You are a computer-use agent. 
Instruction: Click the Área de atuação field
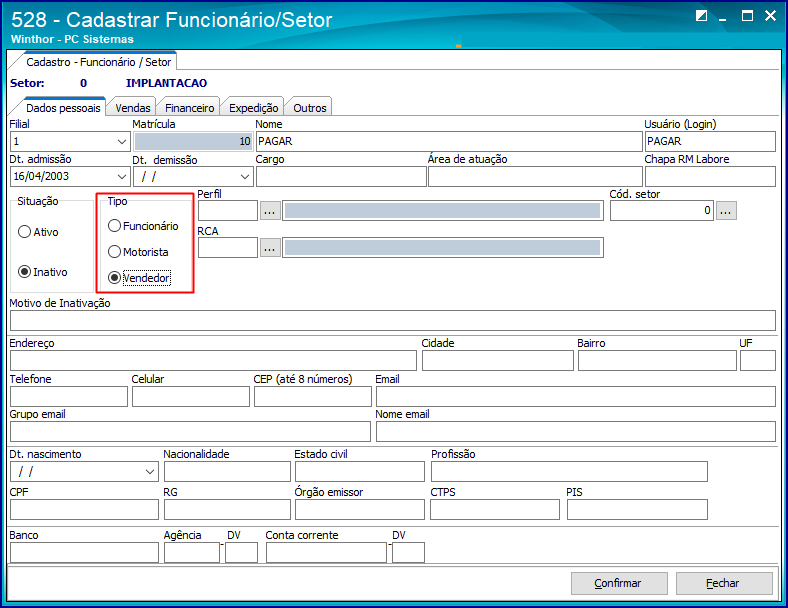point(535,177)
